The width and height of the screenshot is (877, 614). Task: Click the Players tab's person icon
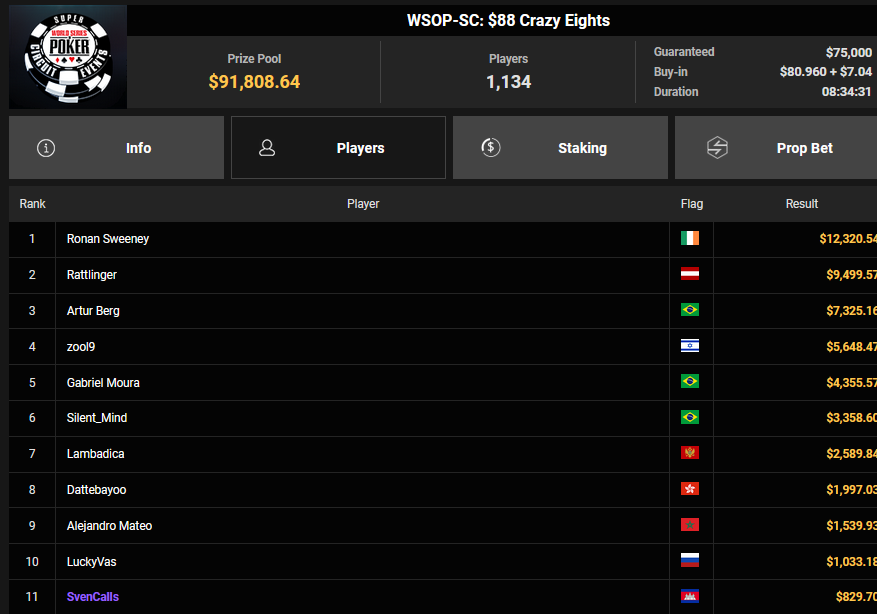point(267,148)
